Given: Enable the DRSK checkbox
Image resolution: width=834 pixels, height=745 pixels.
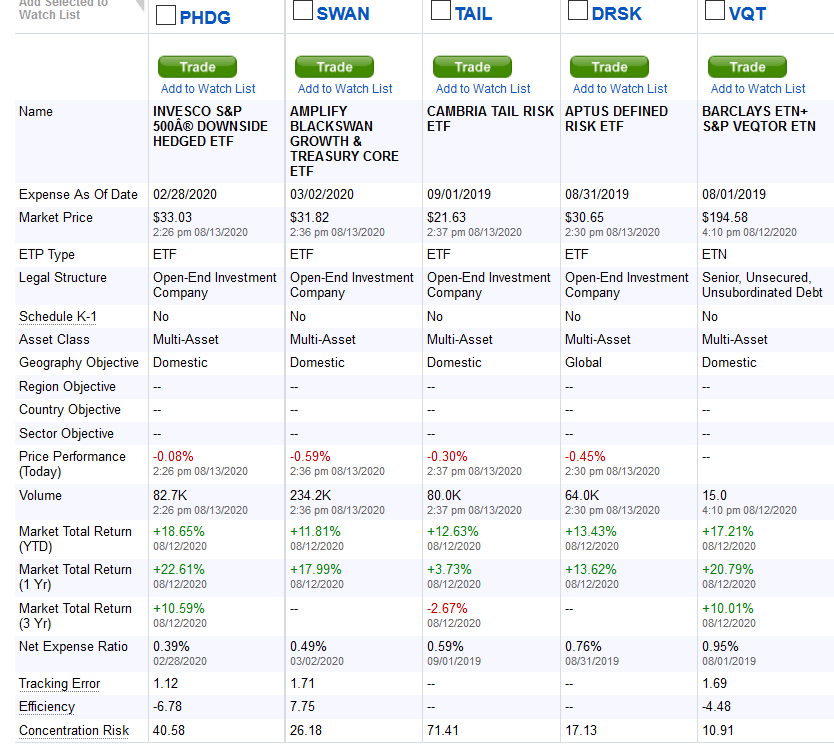Looking at the screenshot, I should [578, 10].
